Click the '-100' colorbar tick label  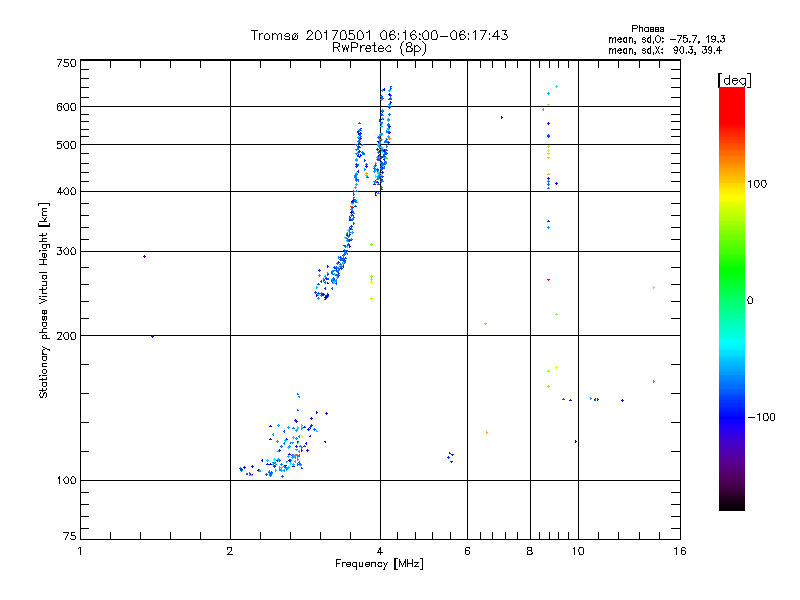[761, 417]
